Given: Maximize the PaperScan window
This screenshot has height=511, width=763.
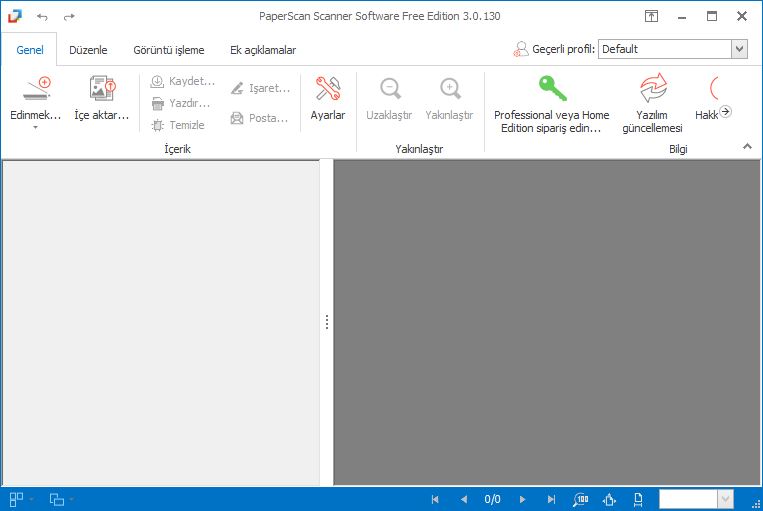Looking at the screenshot, I should pos(712,16).
